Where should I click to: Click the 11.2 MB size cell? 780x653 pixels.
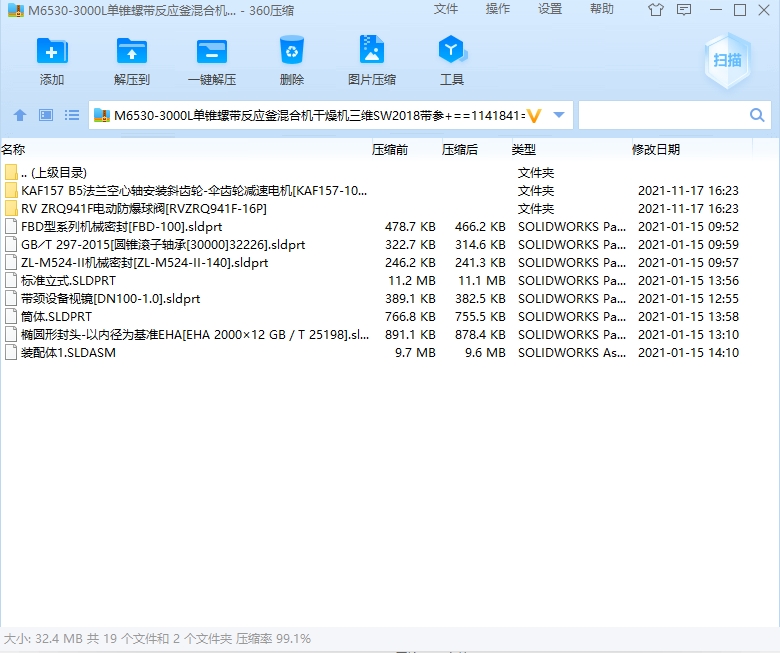(412, 280)
